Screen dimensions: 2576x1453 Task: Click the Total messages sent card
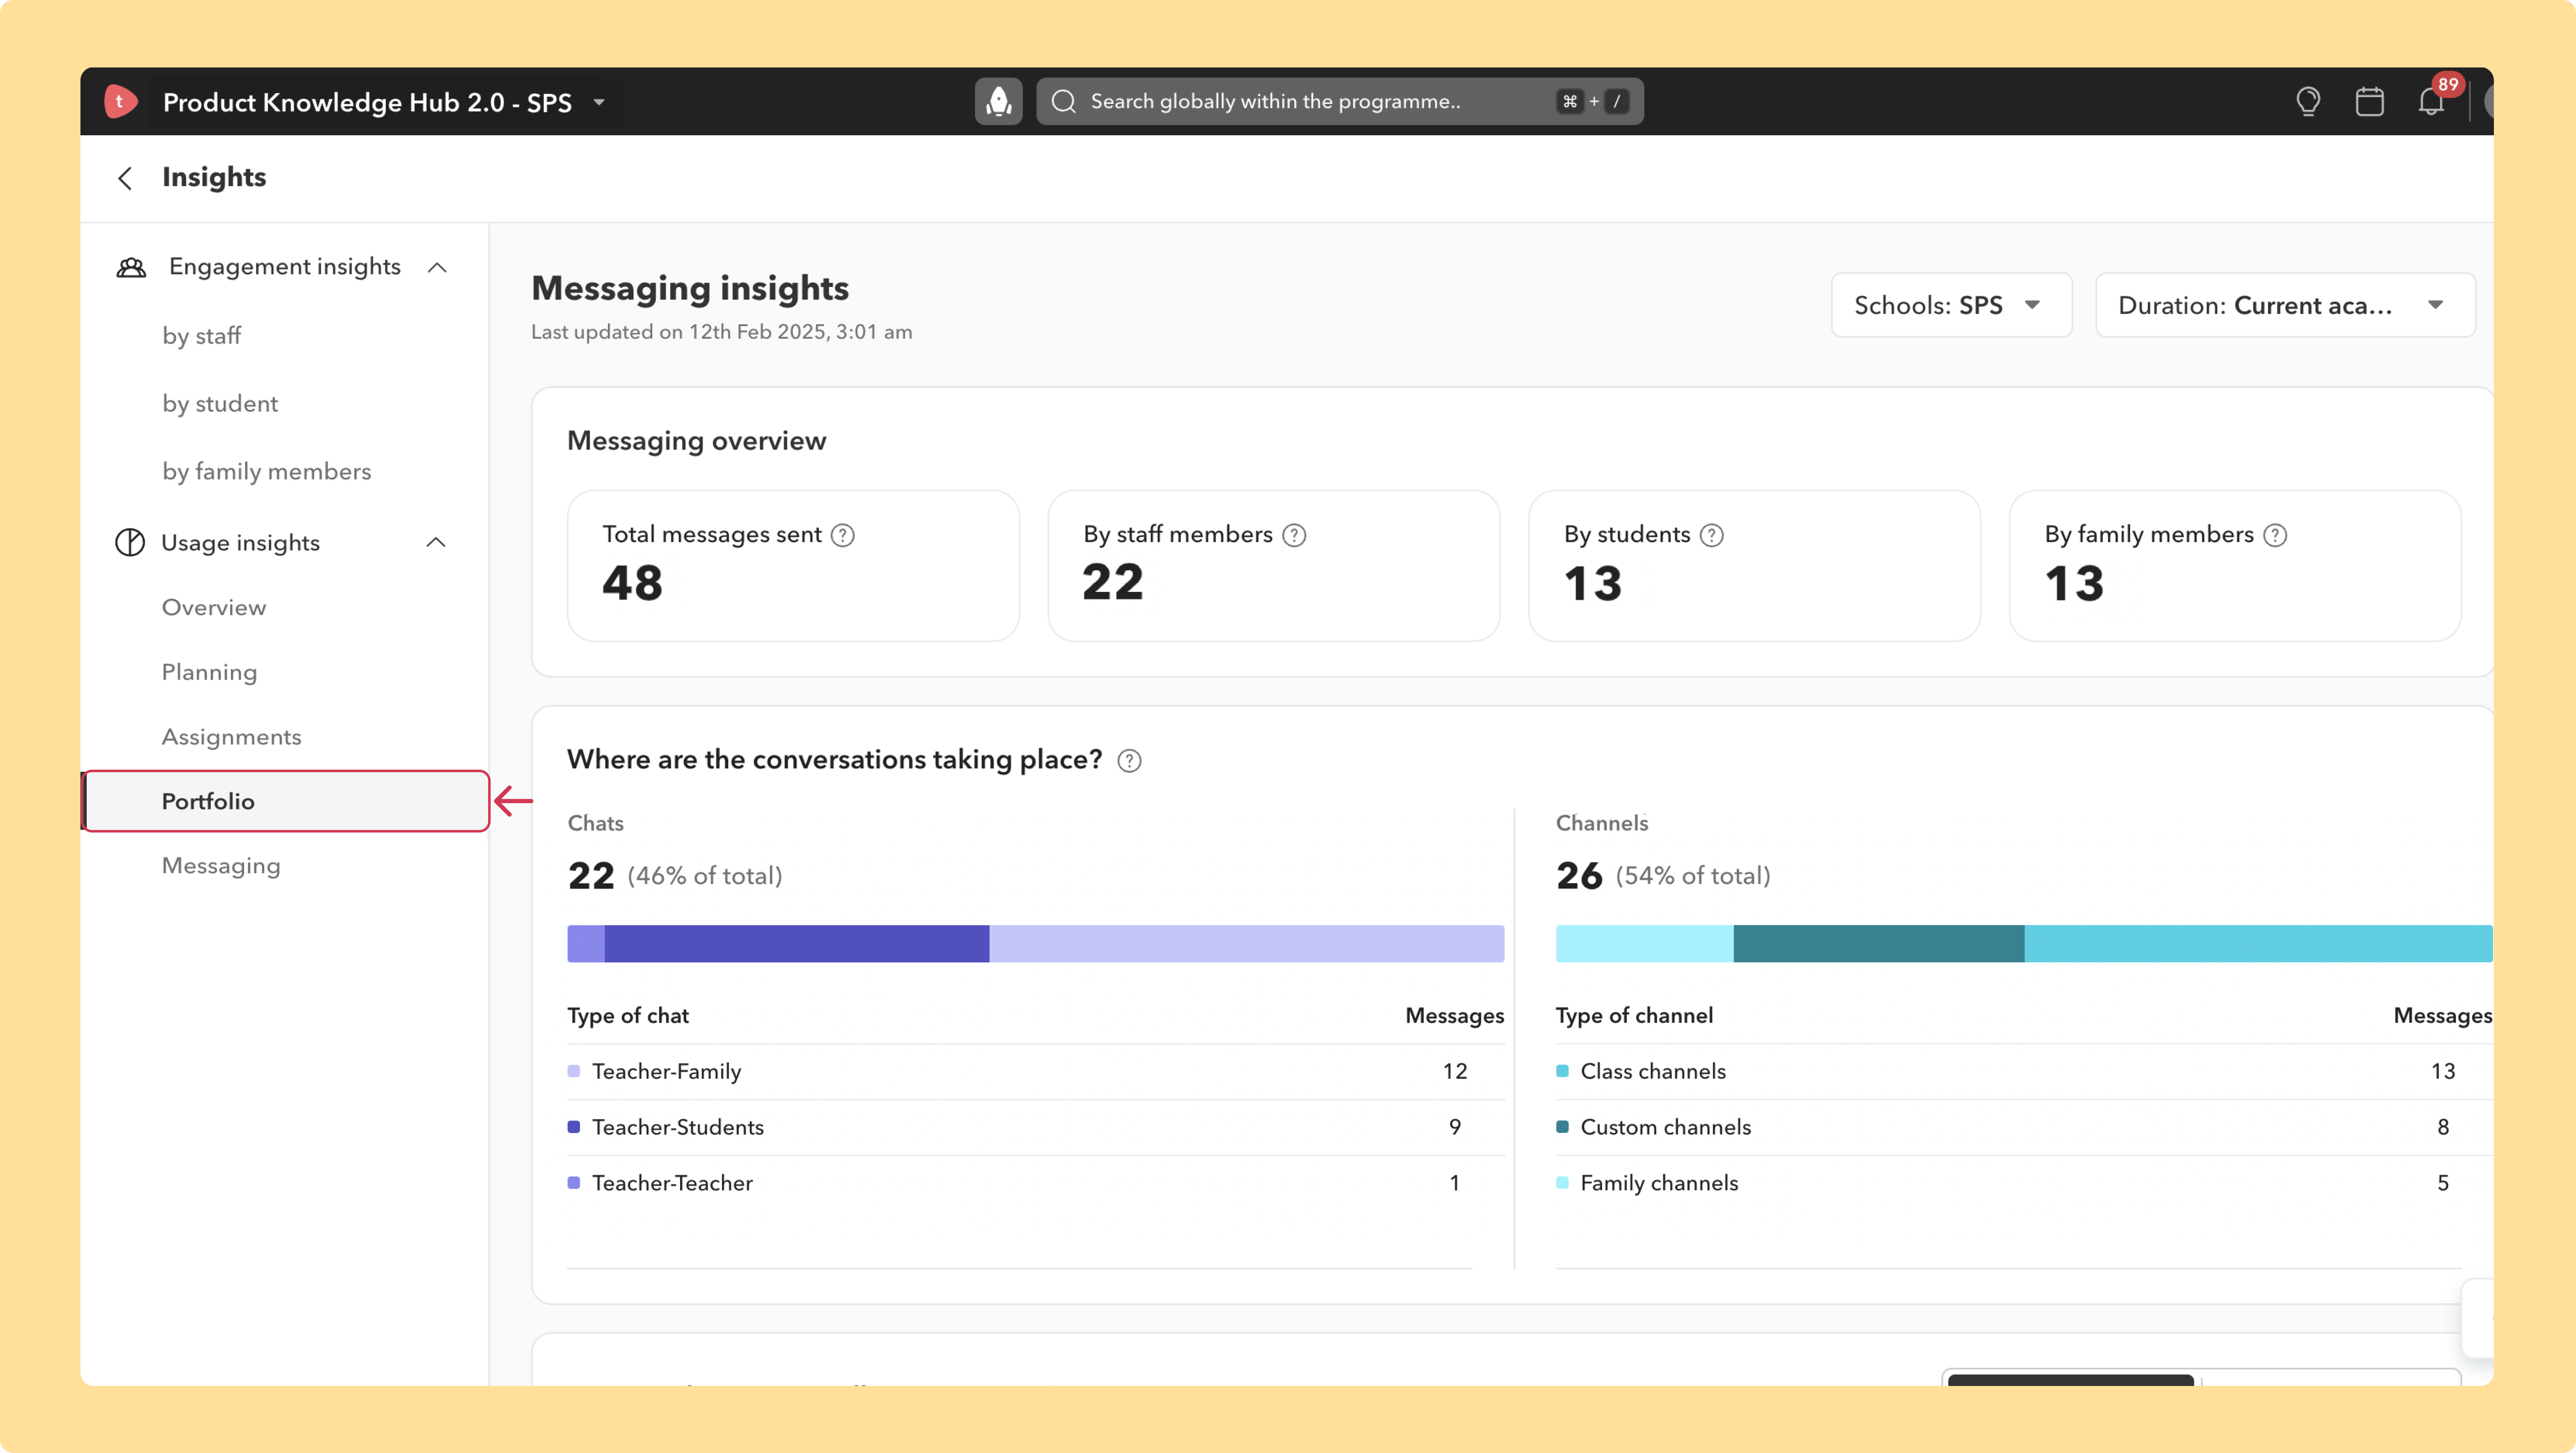click(793, 566)
